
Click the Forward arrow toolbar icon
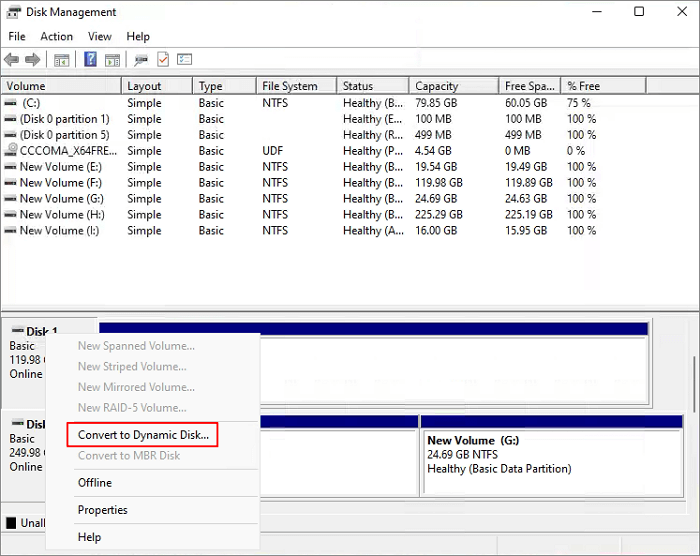33,60
